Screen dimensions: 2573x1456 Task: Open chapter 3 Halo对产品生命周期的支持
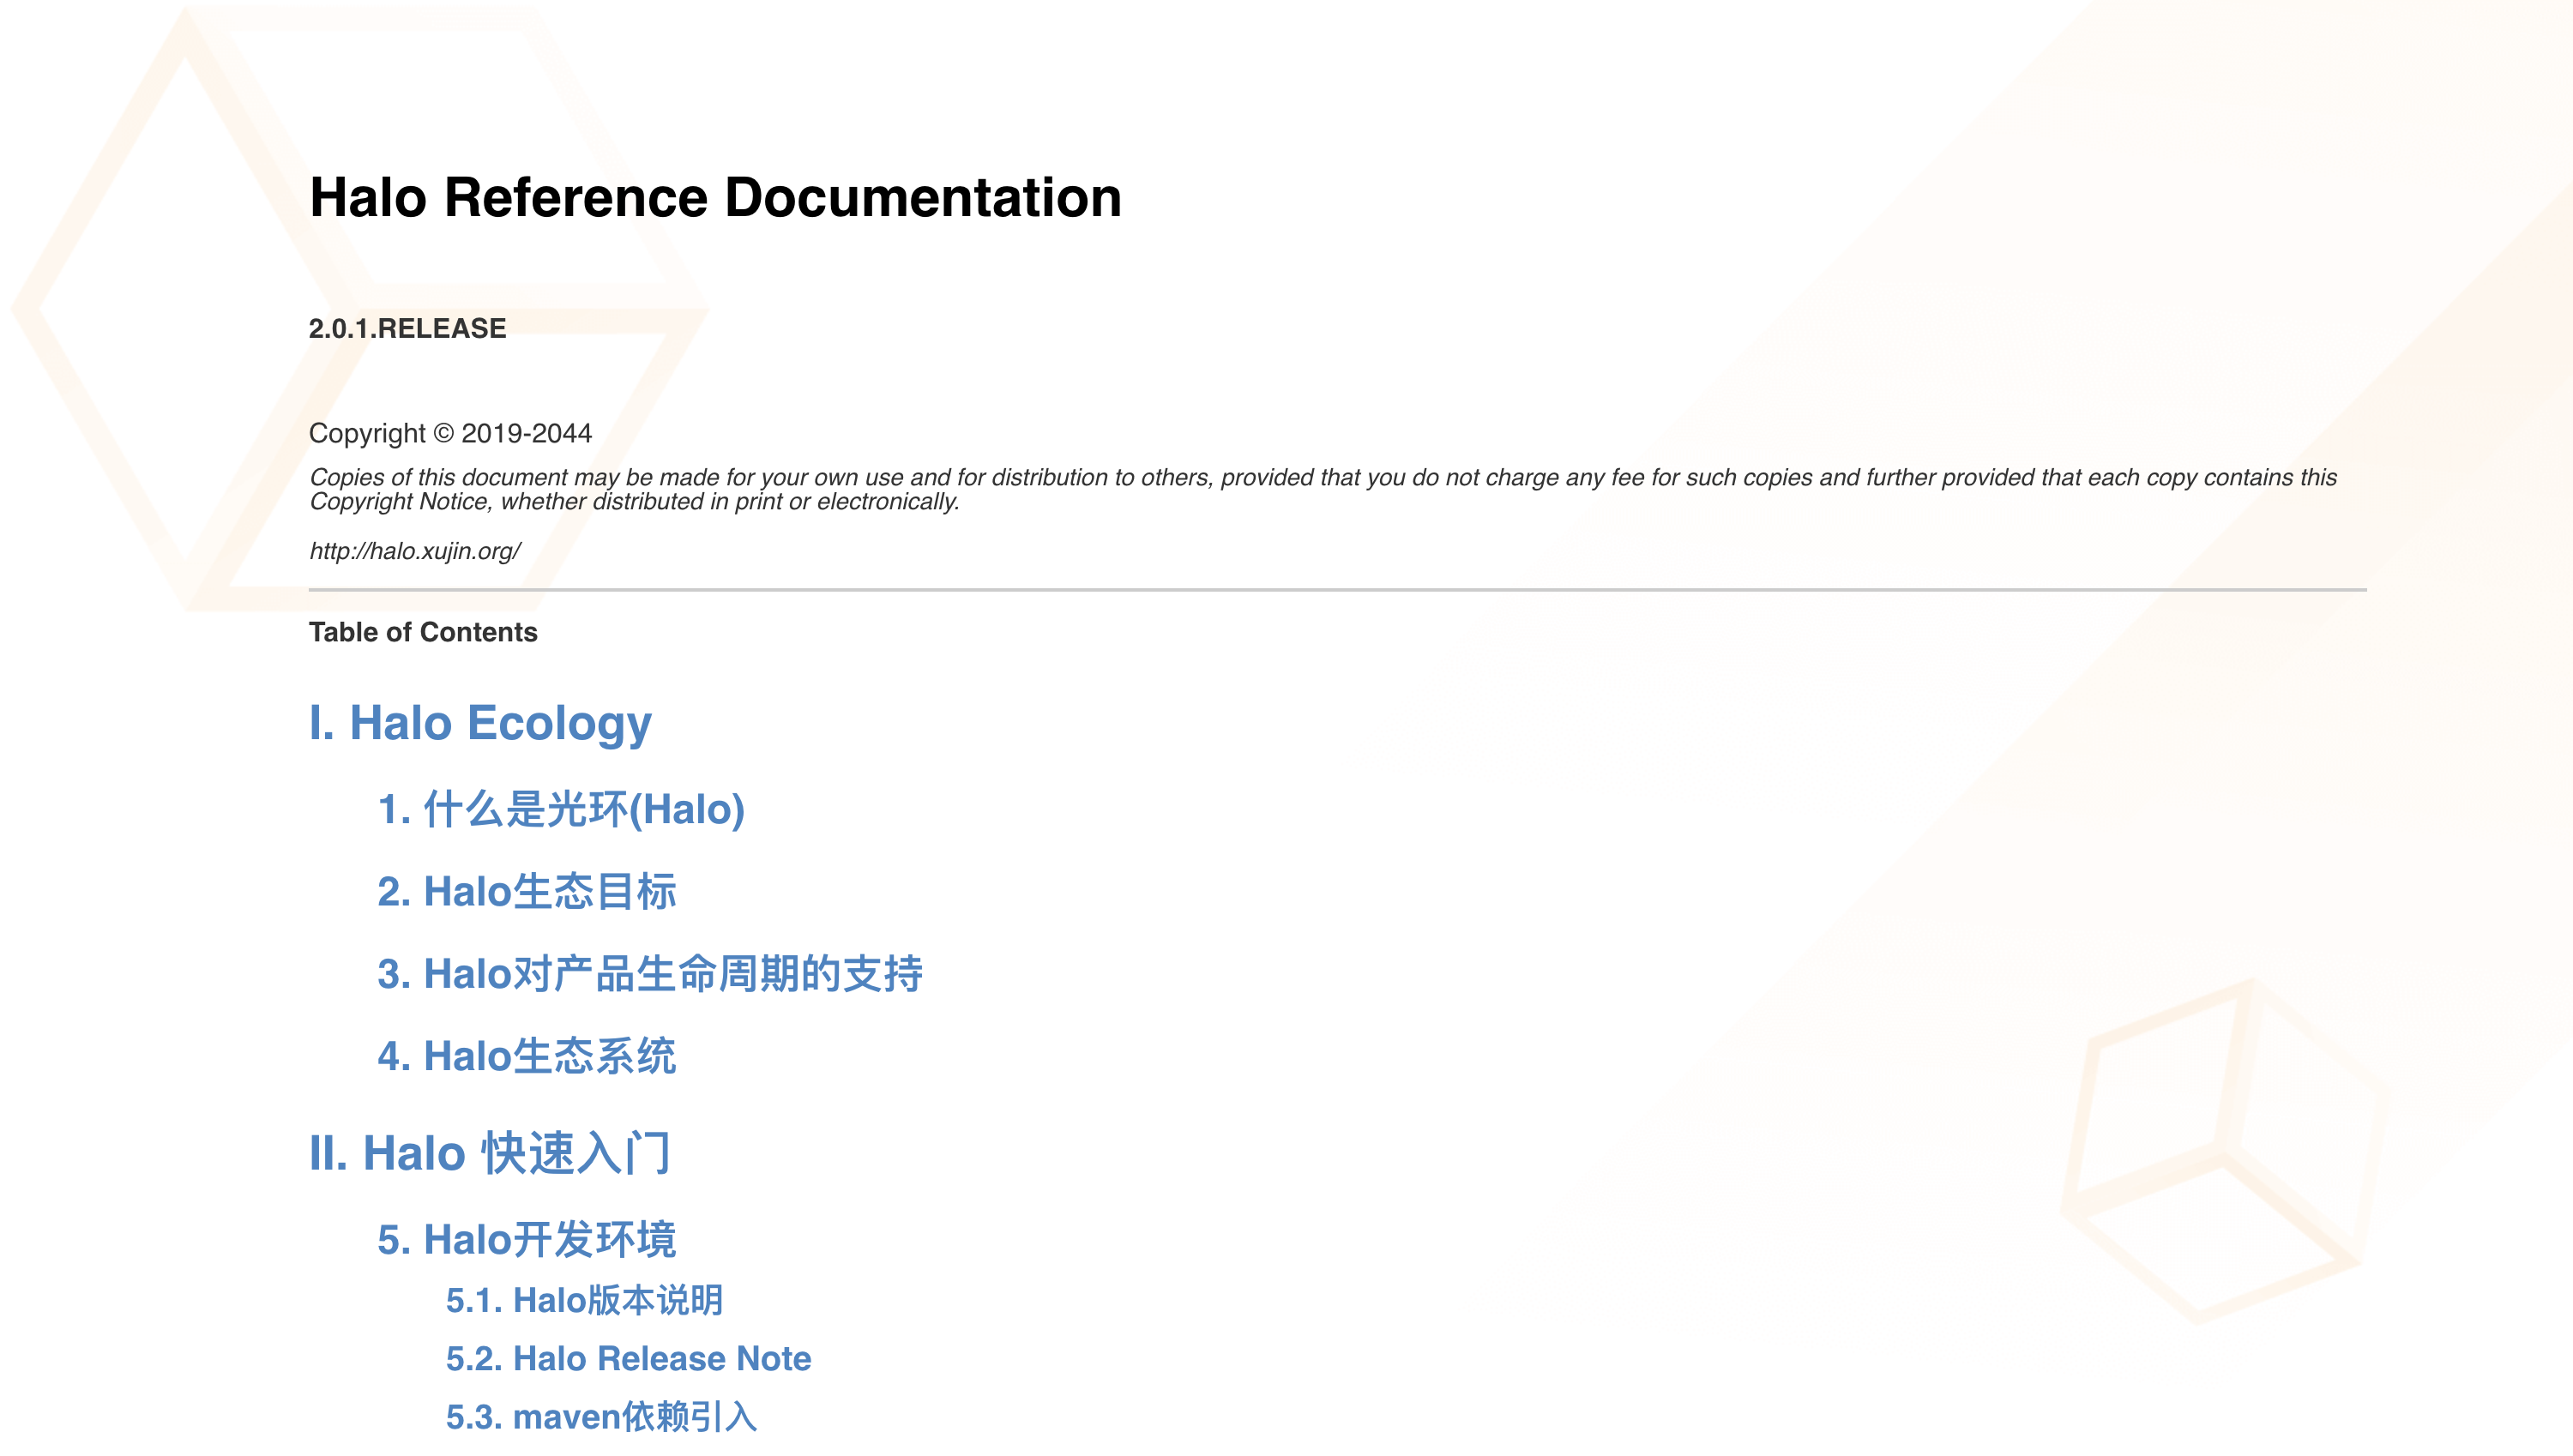(650, 974)
